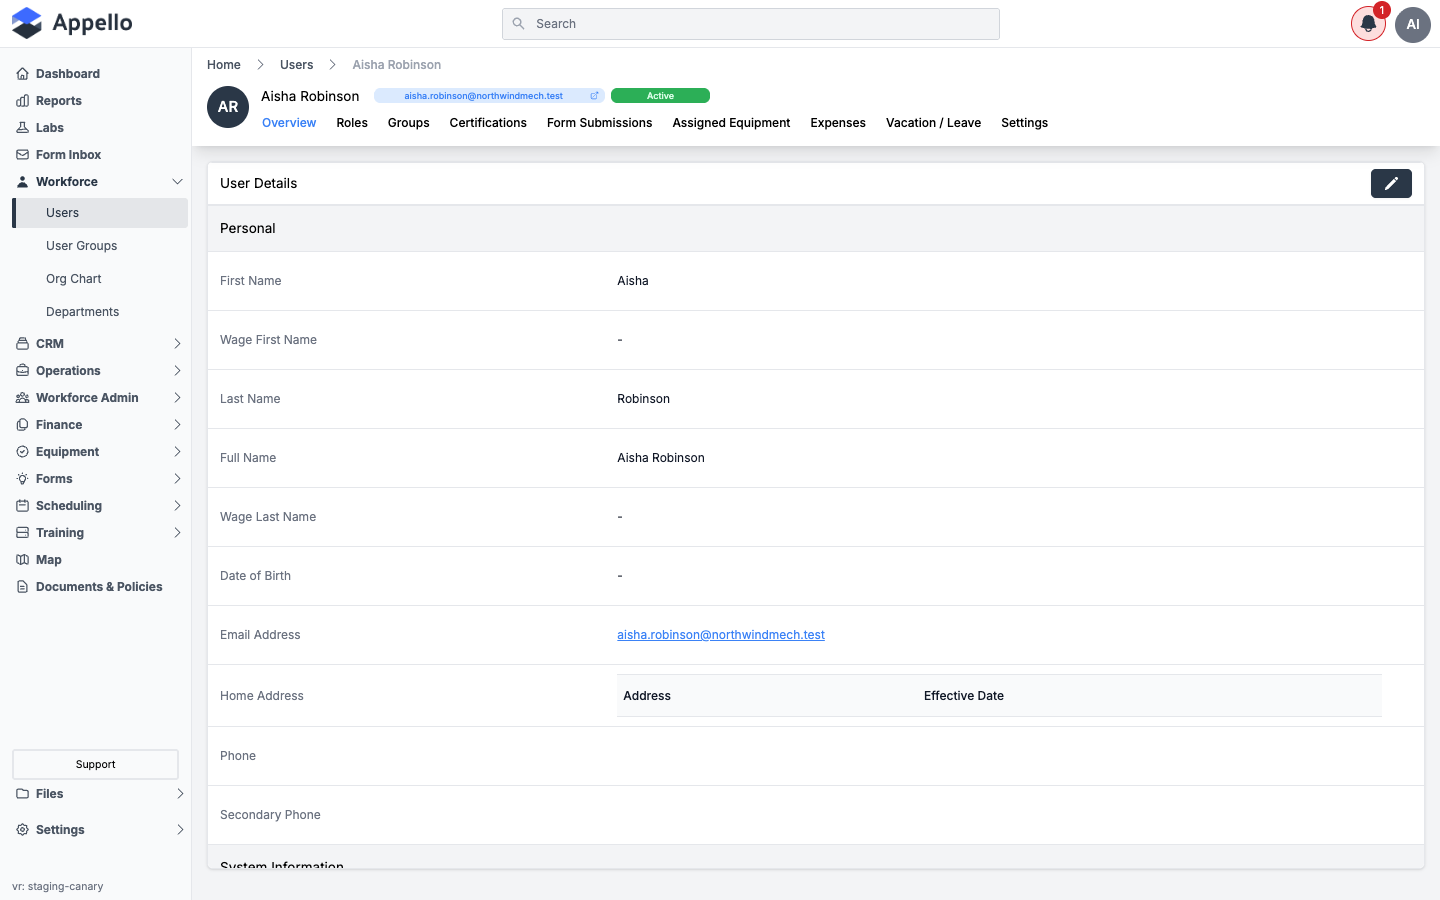1440x900 pixels.
Task: Click the Support button
Action: click(x=95, y=764)
